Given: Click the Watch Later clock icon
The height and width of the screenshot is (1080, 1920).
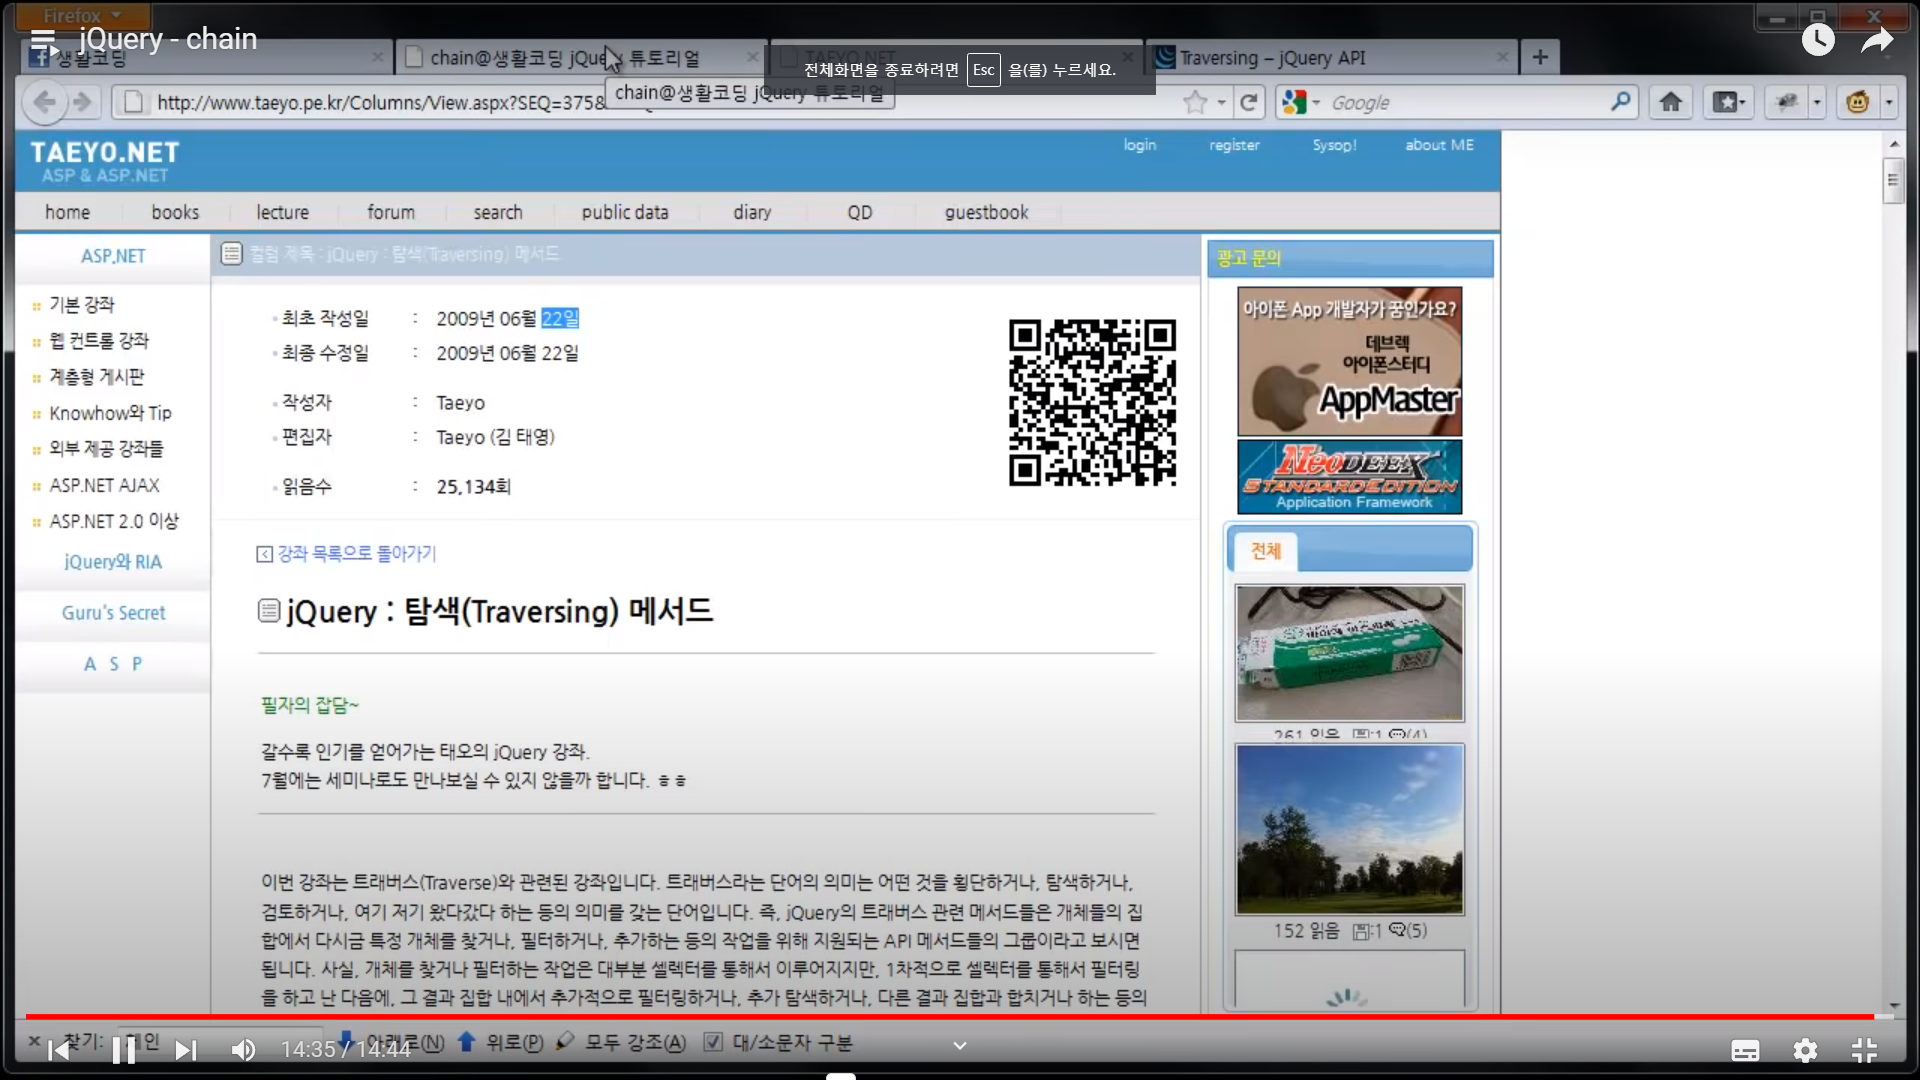Looking at the screenshot, I should 1818,40.
